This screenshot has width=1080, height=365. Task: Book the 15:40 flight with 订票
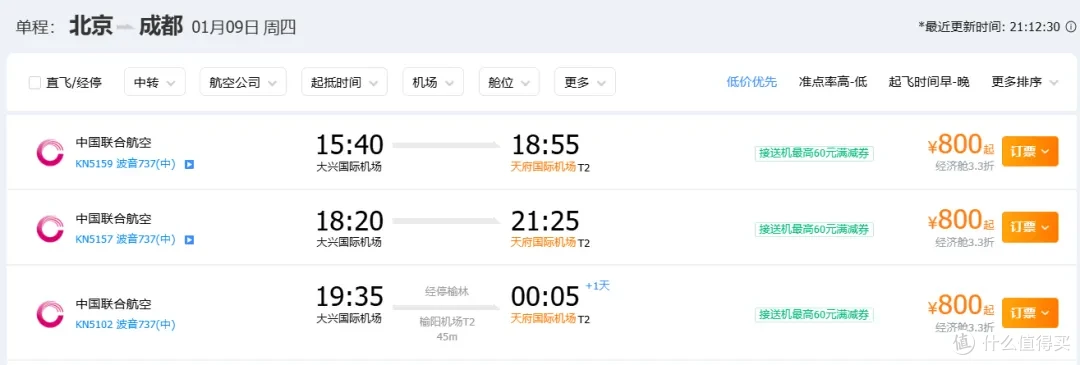pyautogui.click(x=1030, y=152)
